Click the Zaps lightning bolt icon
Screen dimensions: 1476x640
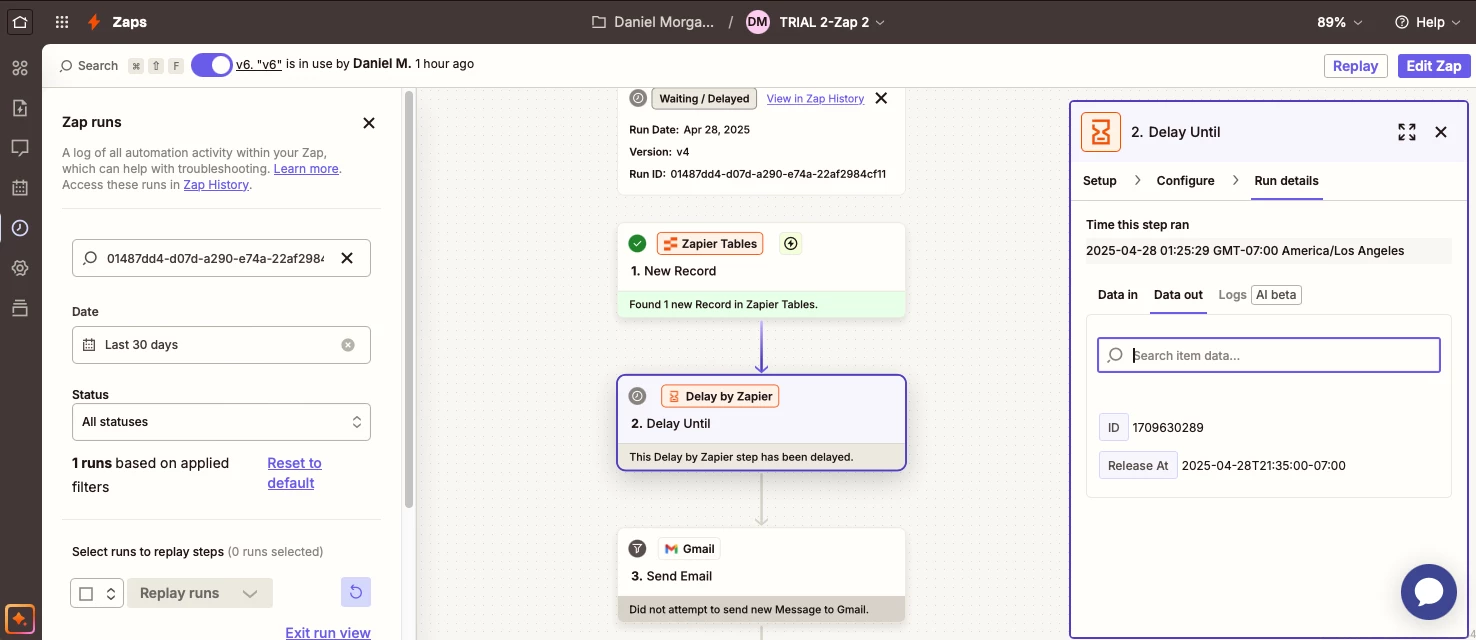(x=94, y=22)
